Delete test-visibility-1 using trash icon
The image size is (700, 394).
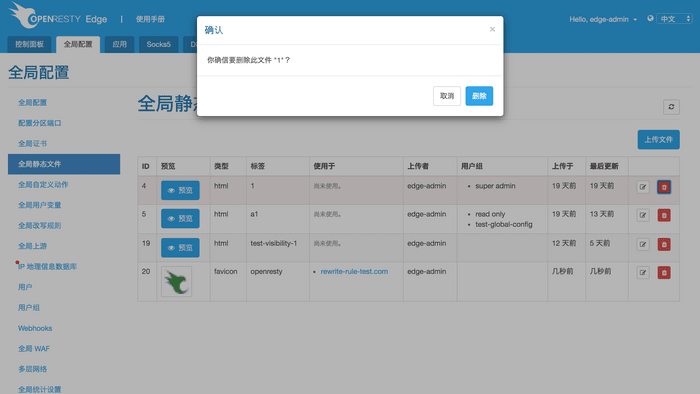click(664, 245)
